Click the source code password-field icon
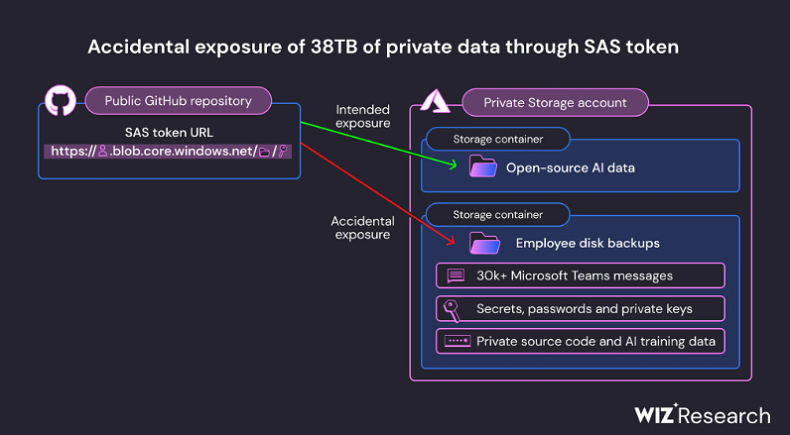 pyautogui.click(x=456, y=341)
